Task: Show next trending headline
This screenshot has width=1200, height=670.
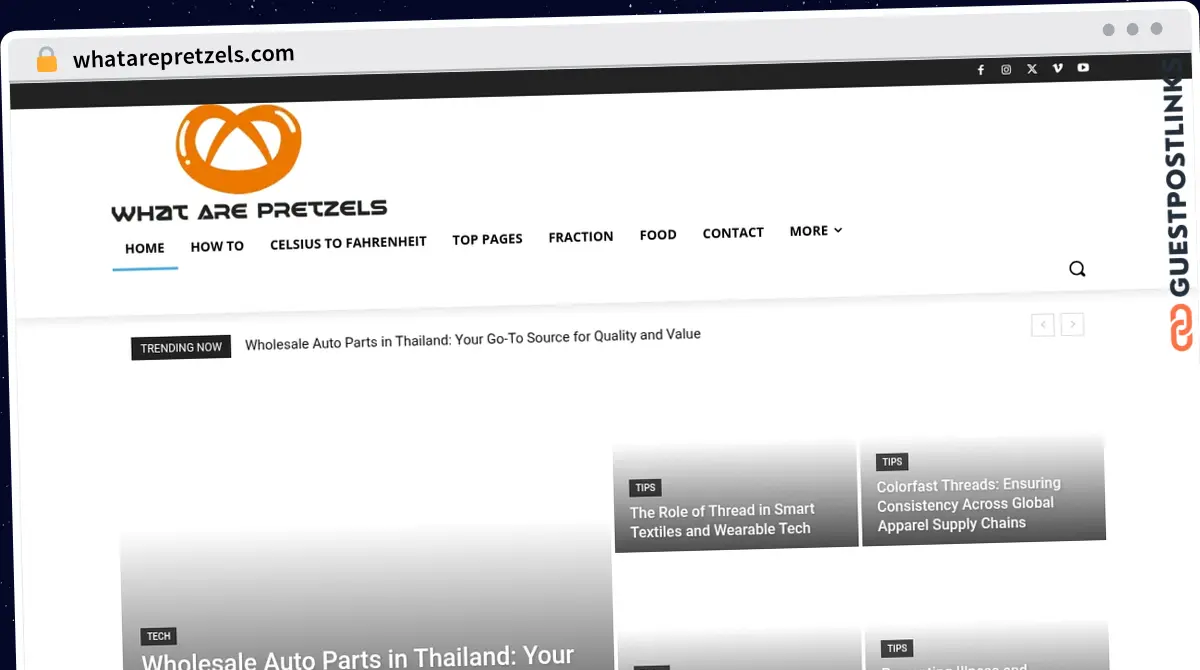Action: (x=1073, y=324)
